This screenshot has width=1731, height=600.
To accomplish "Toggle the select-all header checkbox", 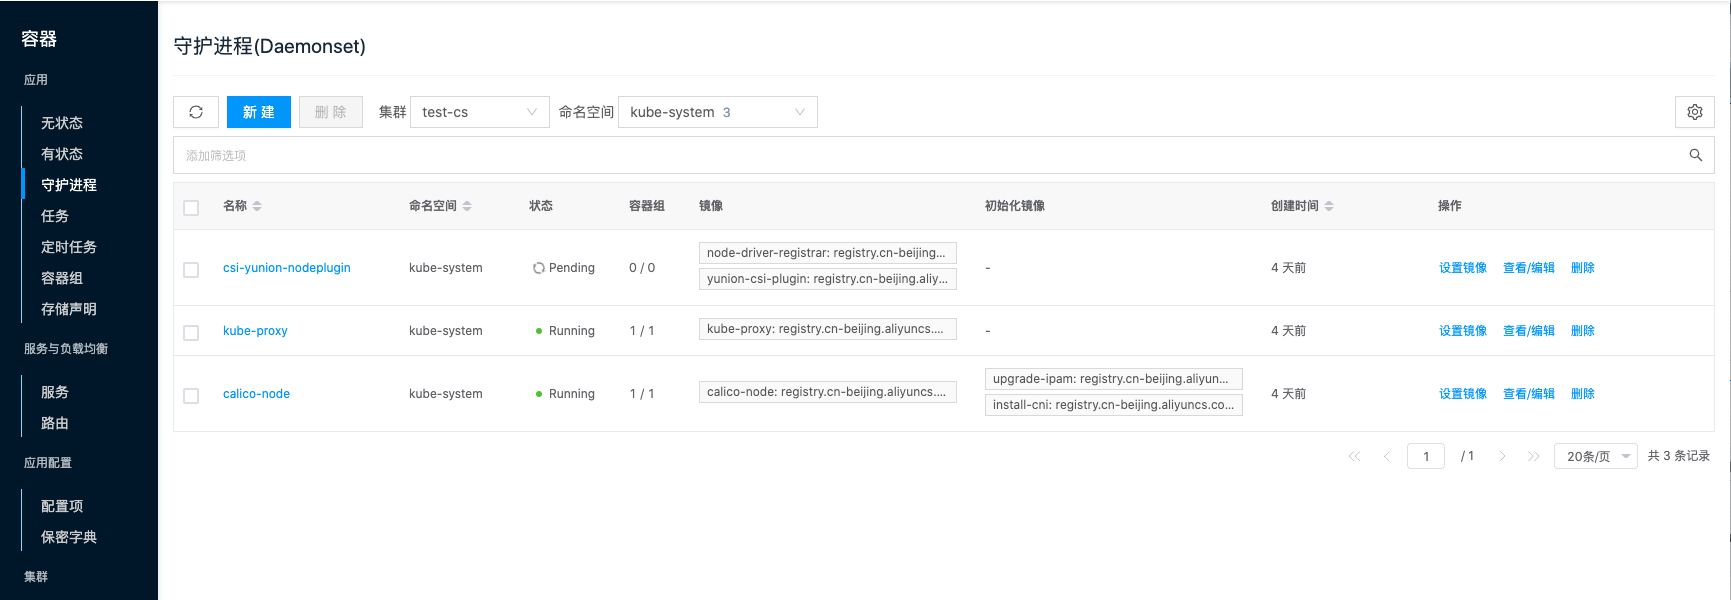I will tap(191, 208).
